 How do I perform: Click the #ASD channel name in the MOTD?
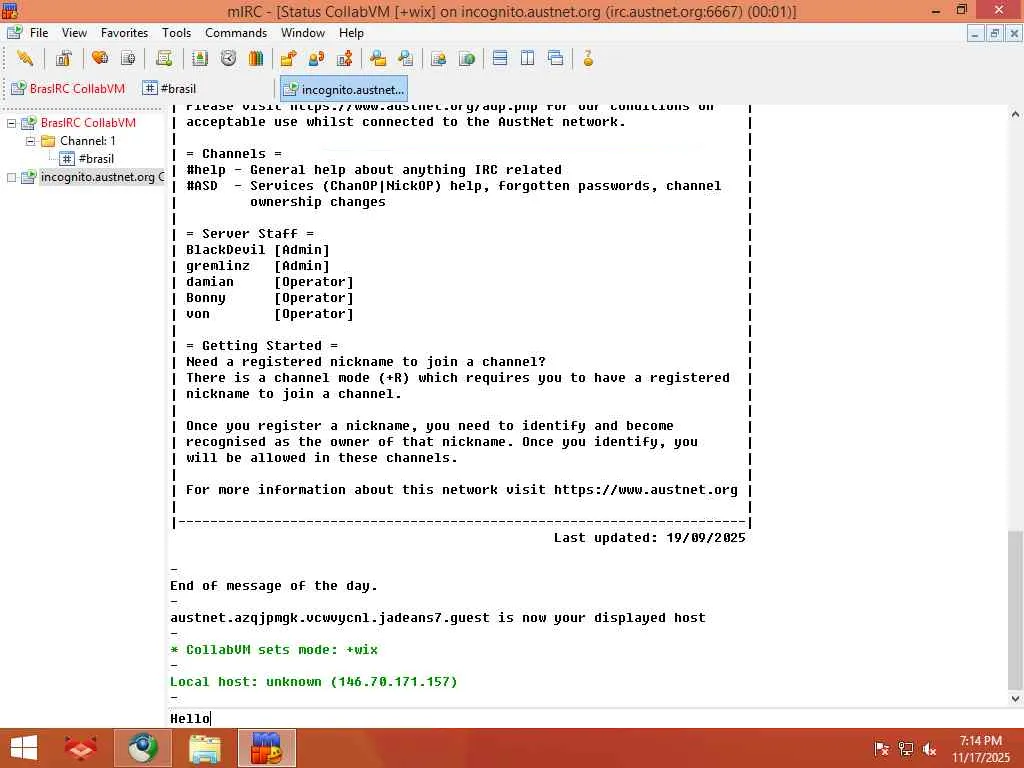(202, 186)
